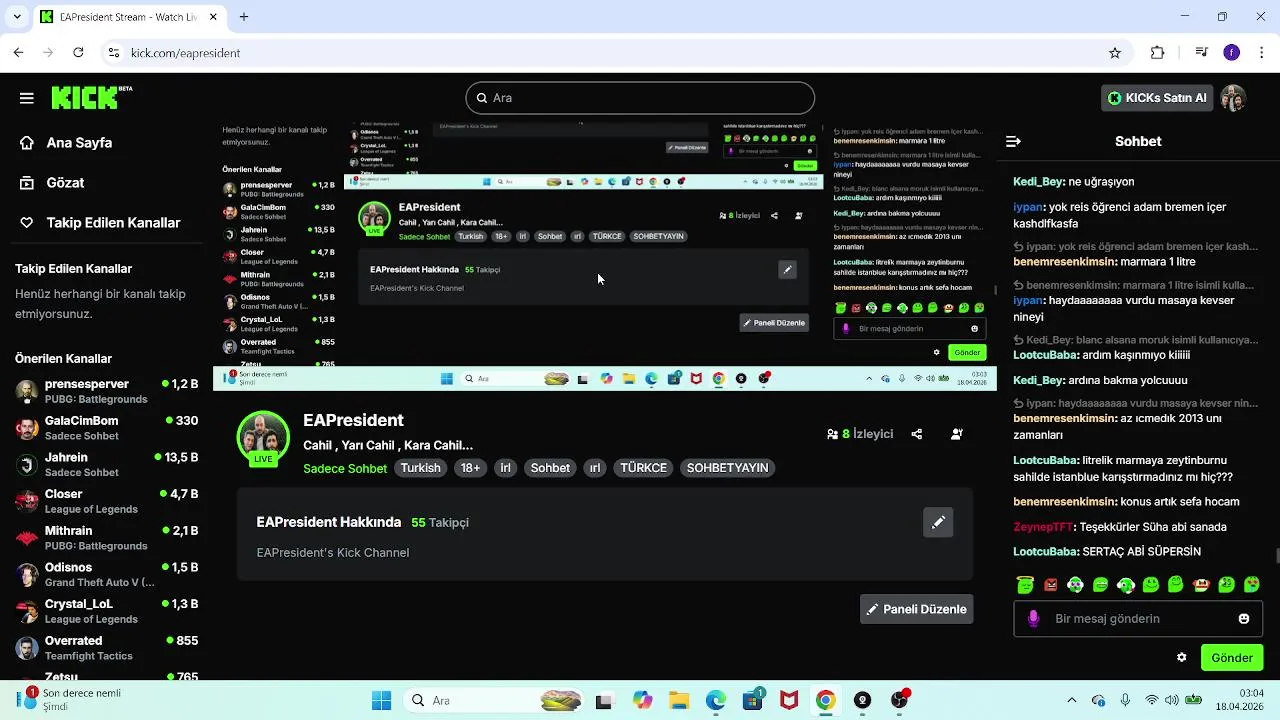Select the 18+ tag
Image resolution: width=1280 pixels, height=720 pixels.
pyautogui.click(x=470, y=468)
